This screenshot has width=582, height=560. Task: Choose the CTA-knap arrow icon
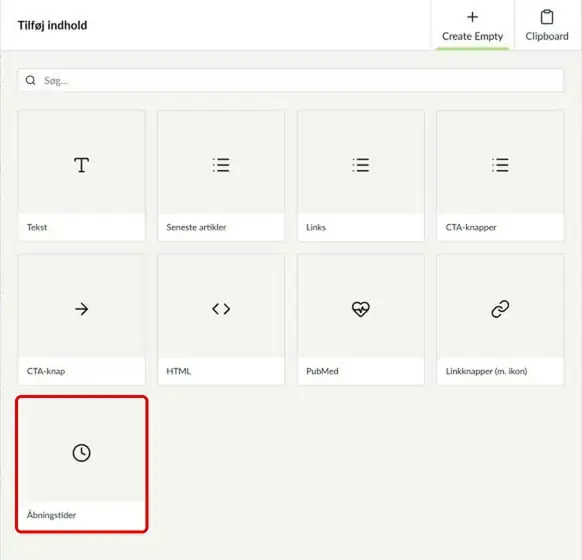81,309
